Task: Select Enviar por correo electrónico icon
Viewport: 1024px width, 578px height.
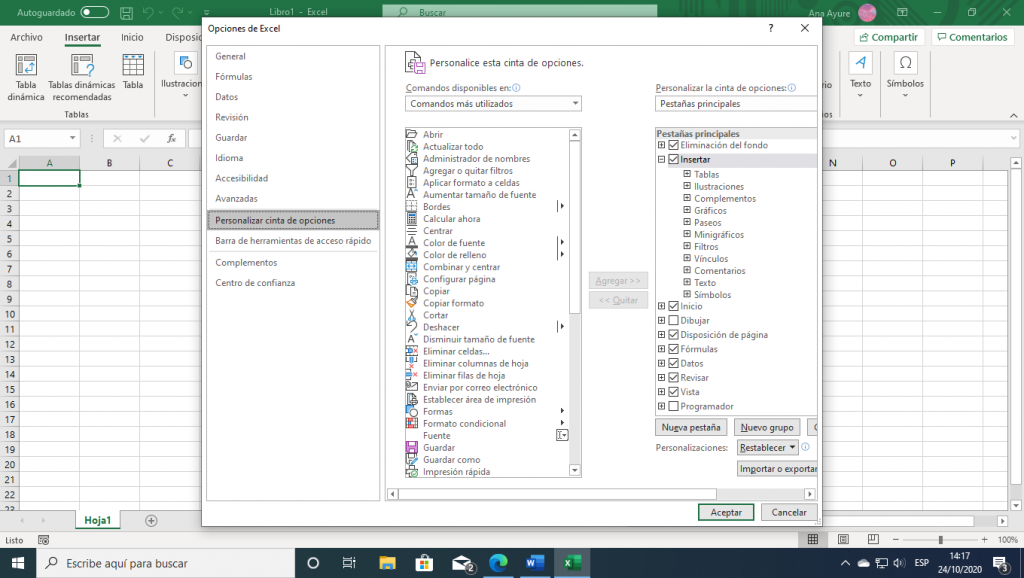Action: pos(411,387)
